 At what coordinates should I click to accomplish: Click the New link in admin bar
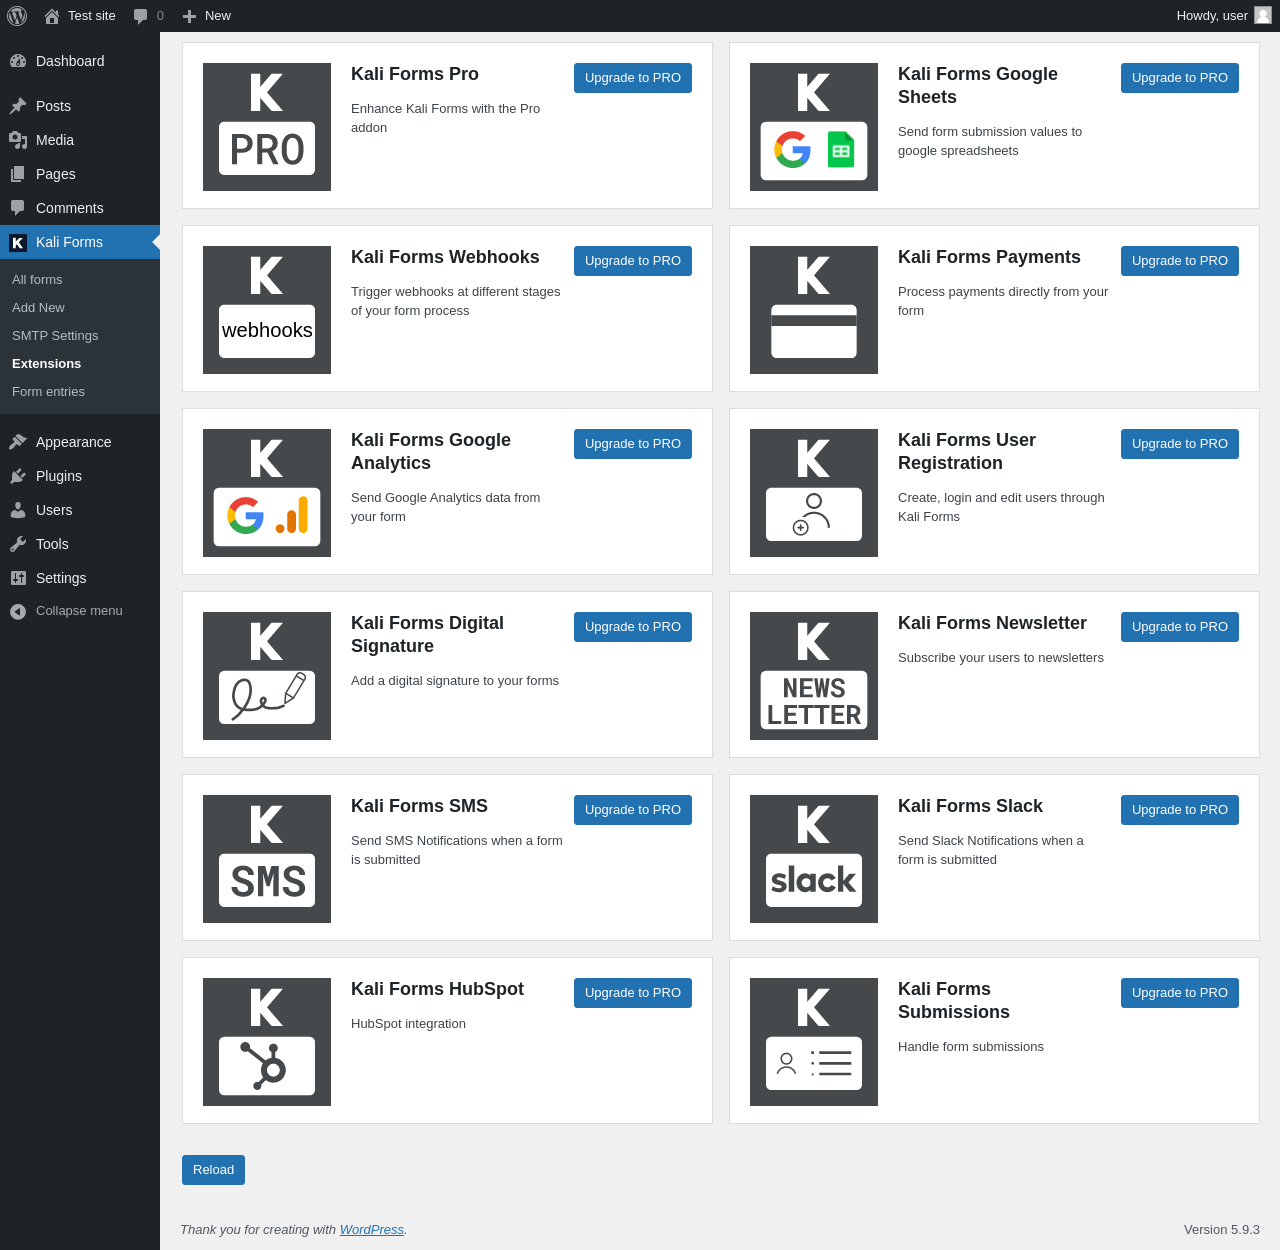[207, 16]
